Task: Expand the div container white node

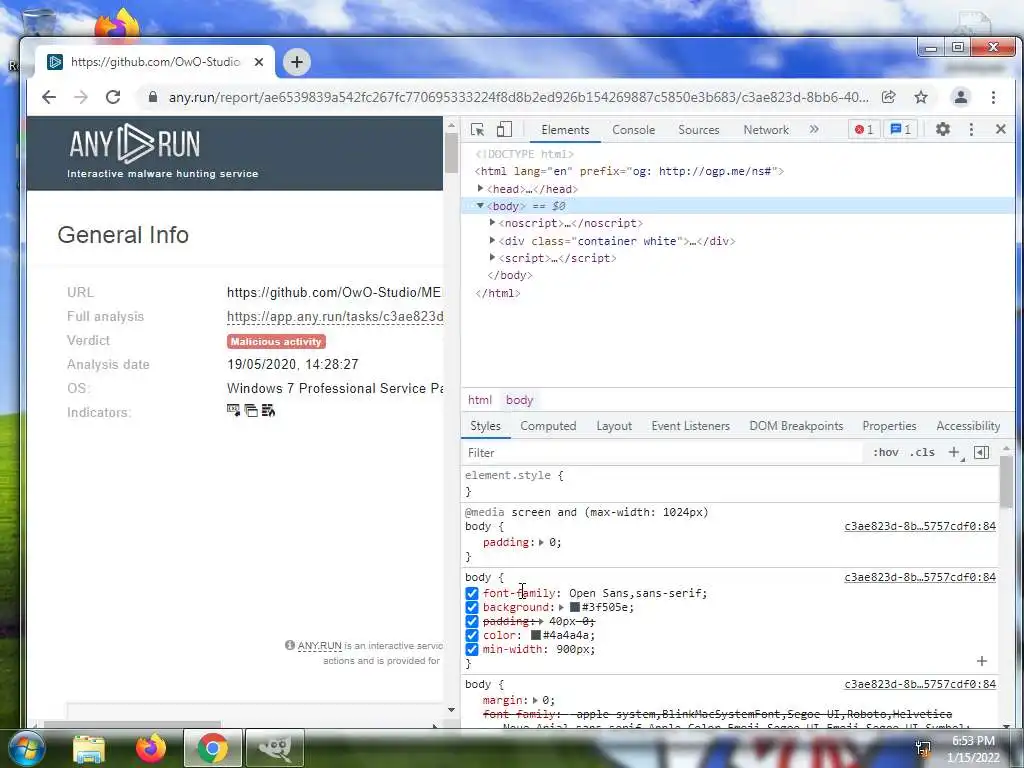Action: (492, 240)
